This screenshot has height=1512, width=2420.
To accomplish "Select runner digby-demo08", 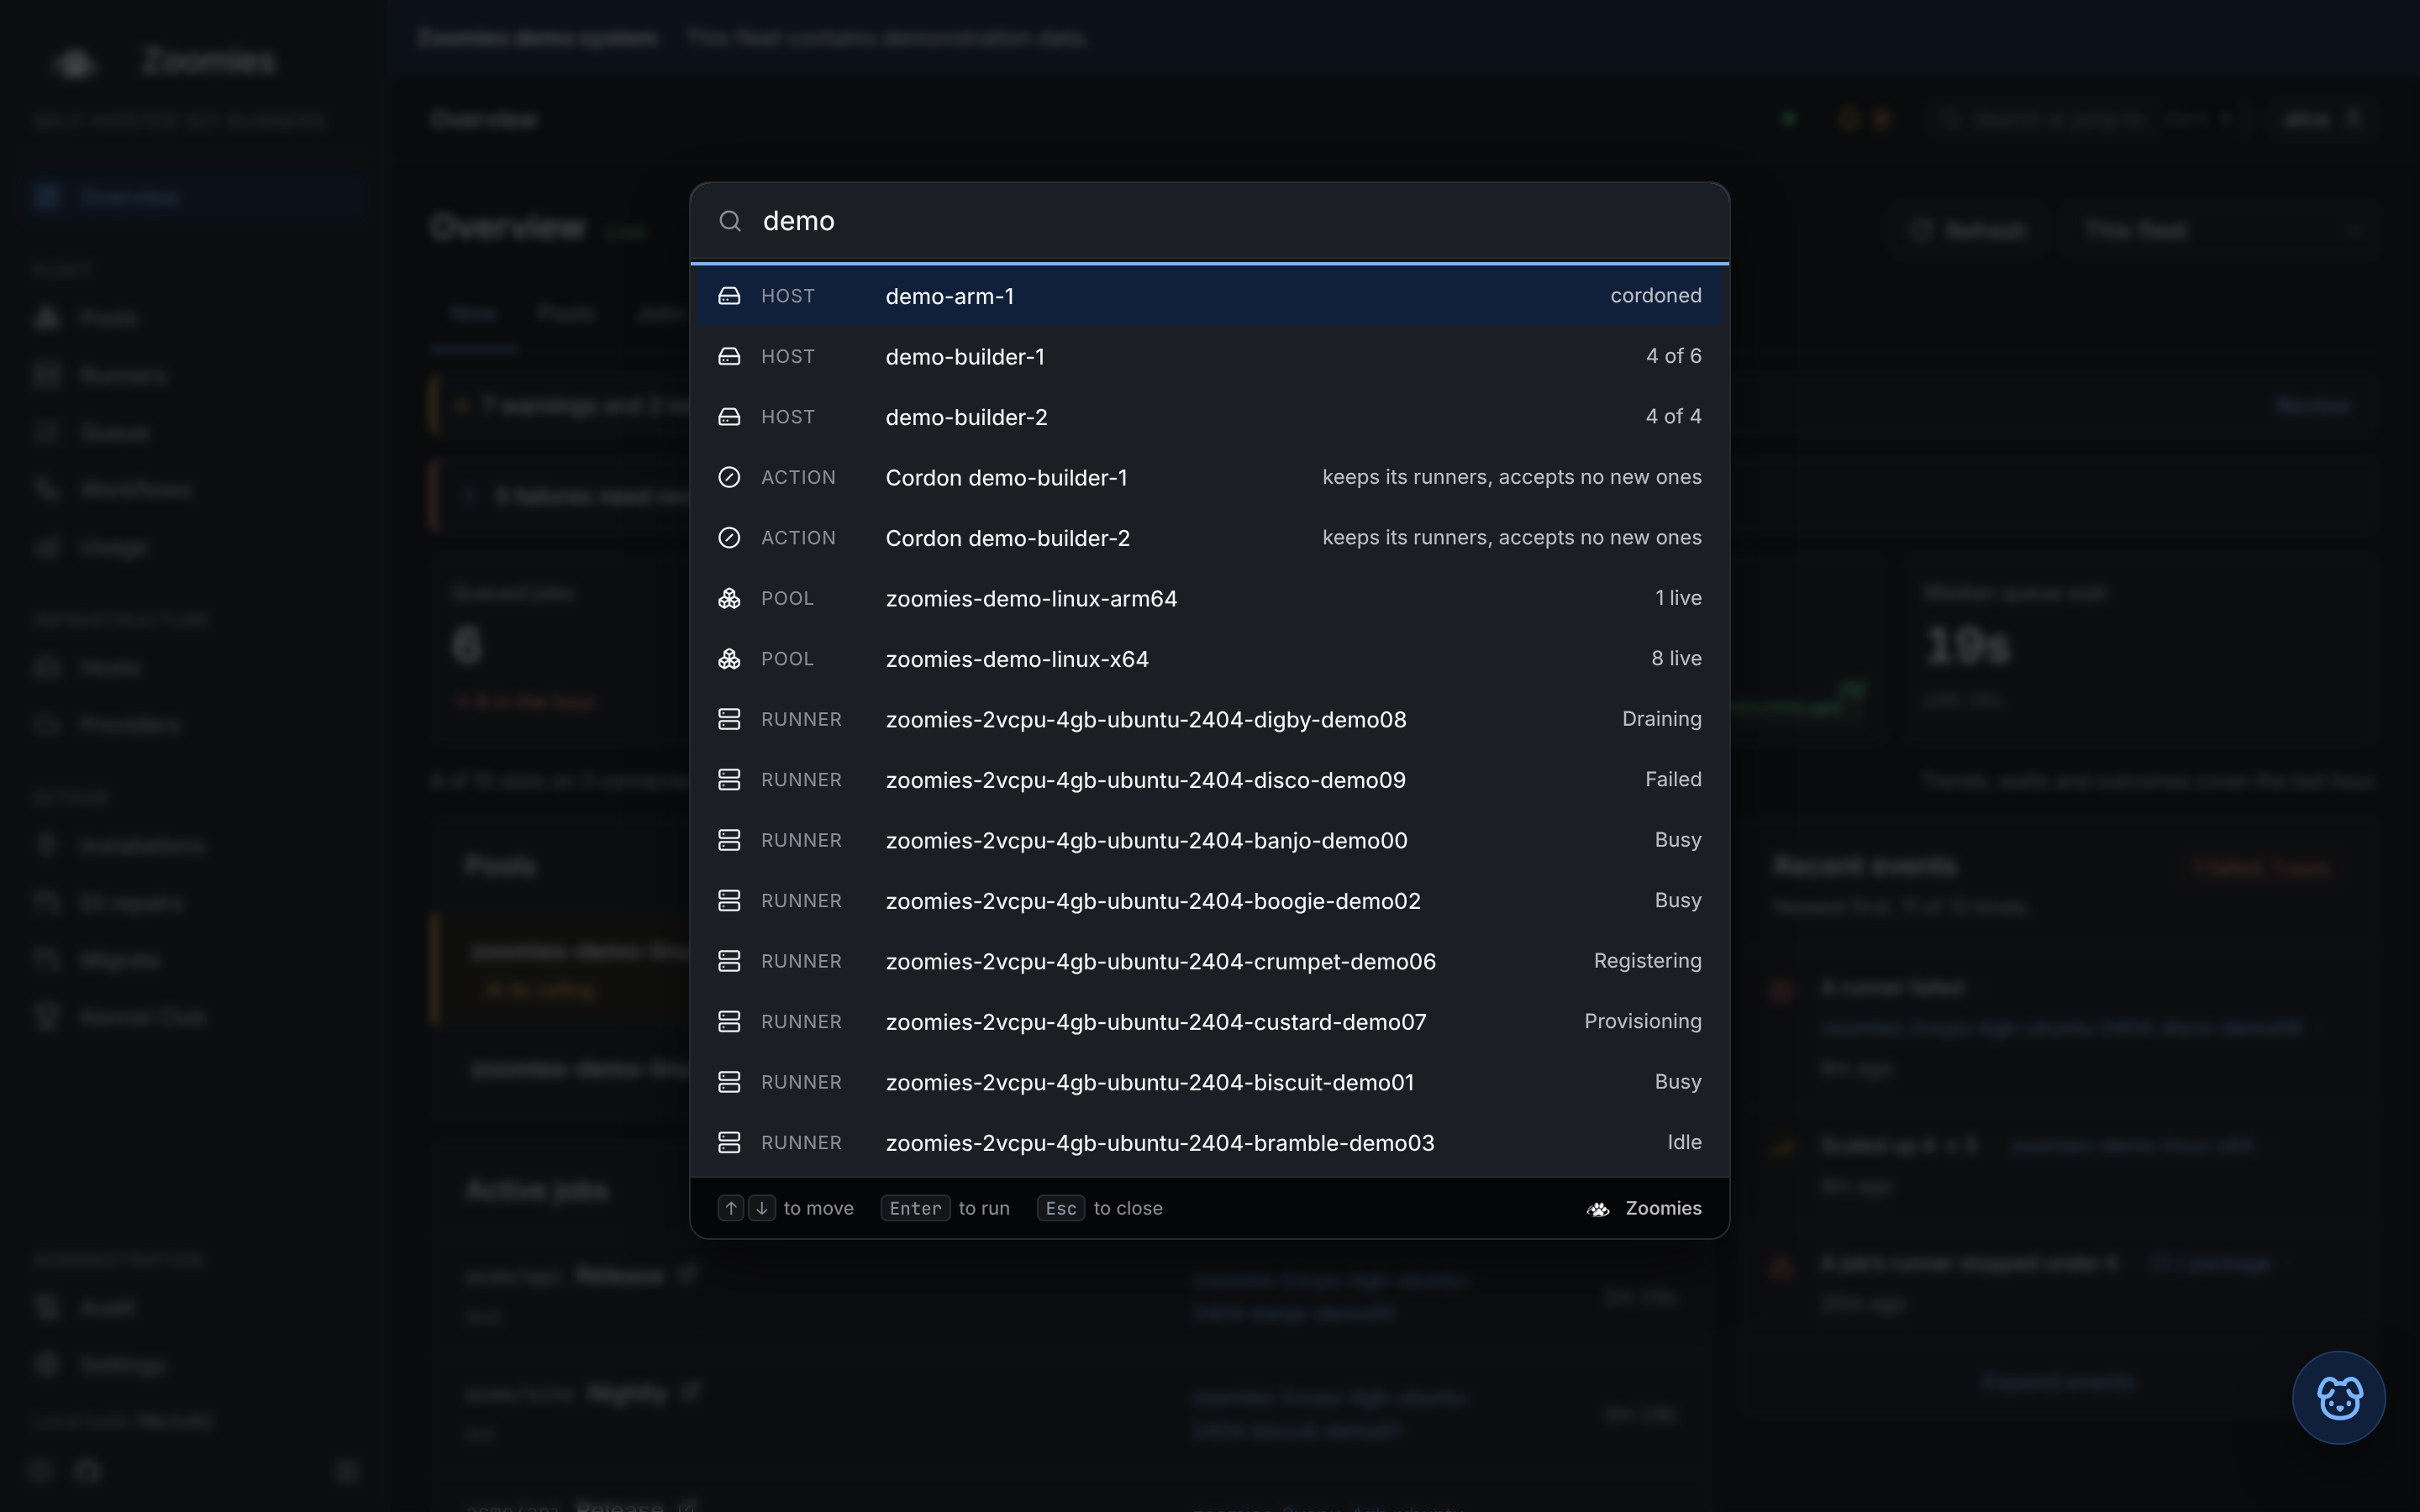I will click(1210, 719).
